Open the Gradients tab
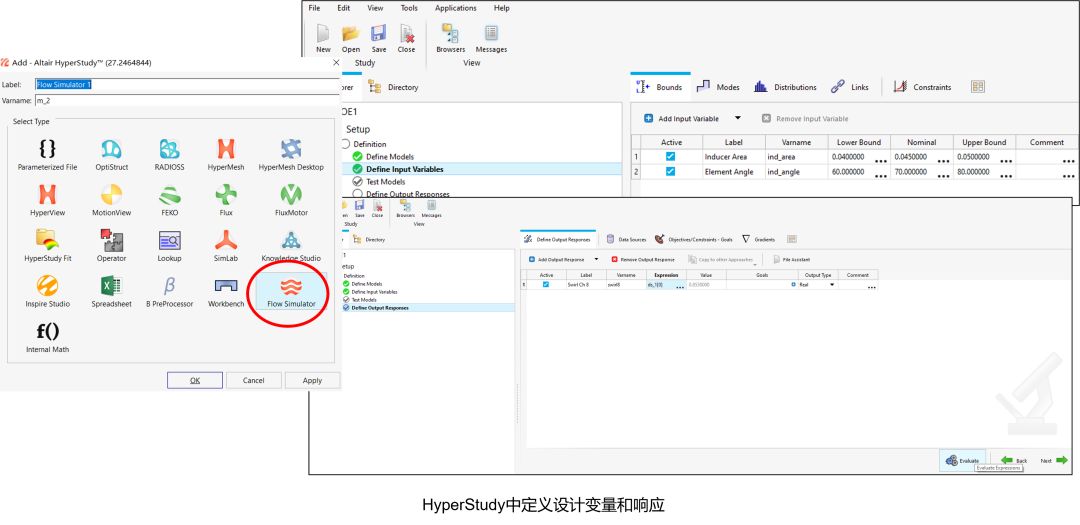This screenshot has width=1080, height=525. [x=758, y=239]
